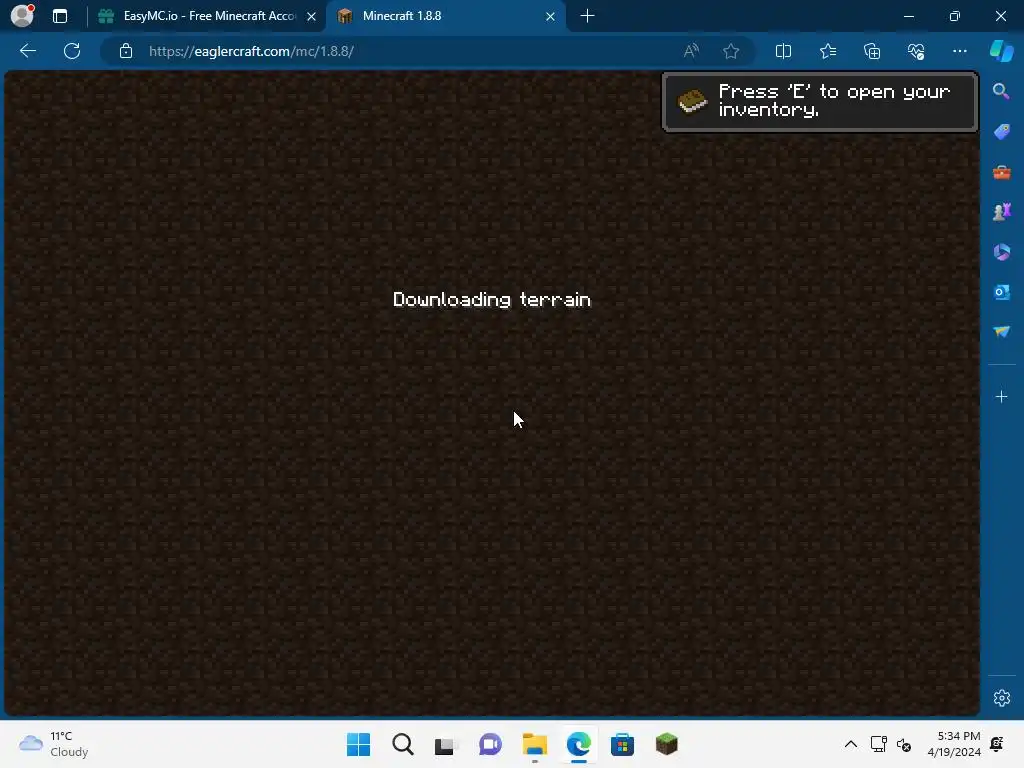
Task: Click the inventory tutorial toast
Action: click(x=820, y=102)
